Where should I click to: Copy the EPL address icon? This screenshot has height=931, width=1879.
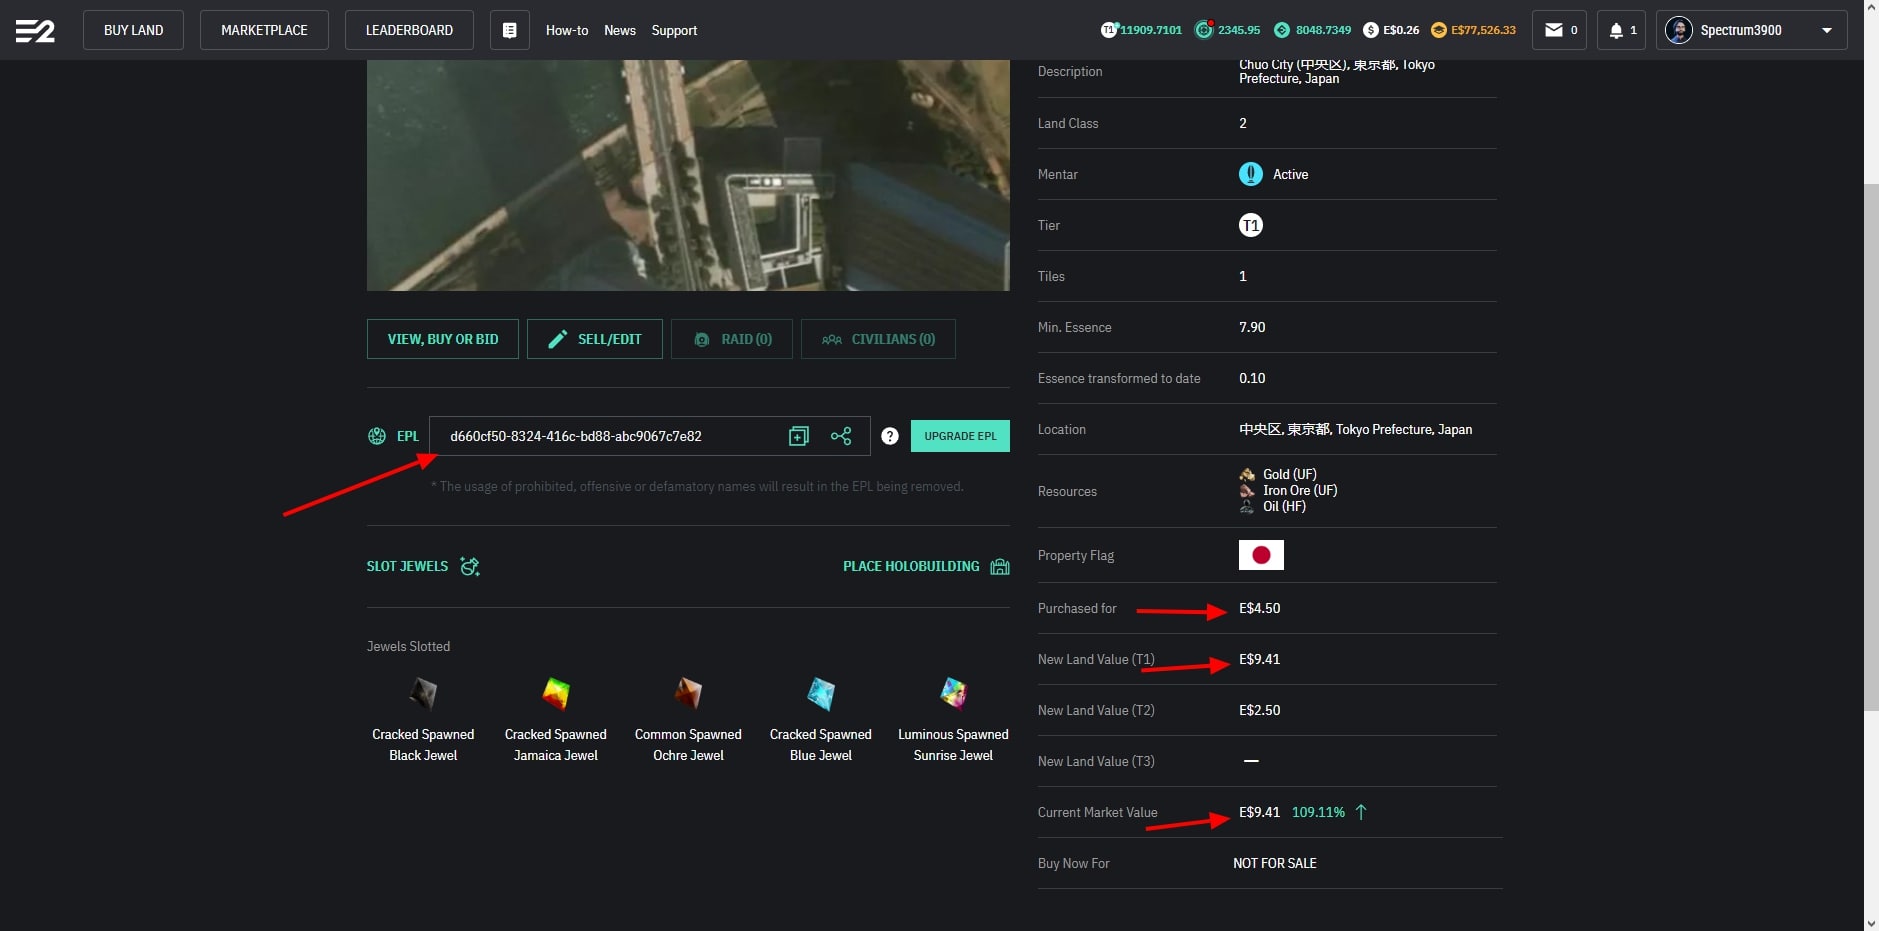pyautogui.click(x=798, y=436)
